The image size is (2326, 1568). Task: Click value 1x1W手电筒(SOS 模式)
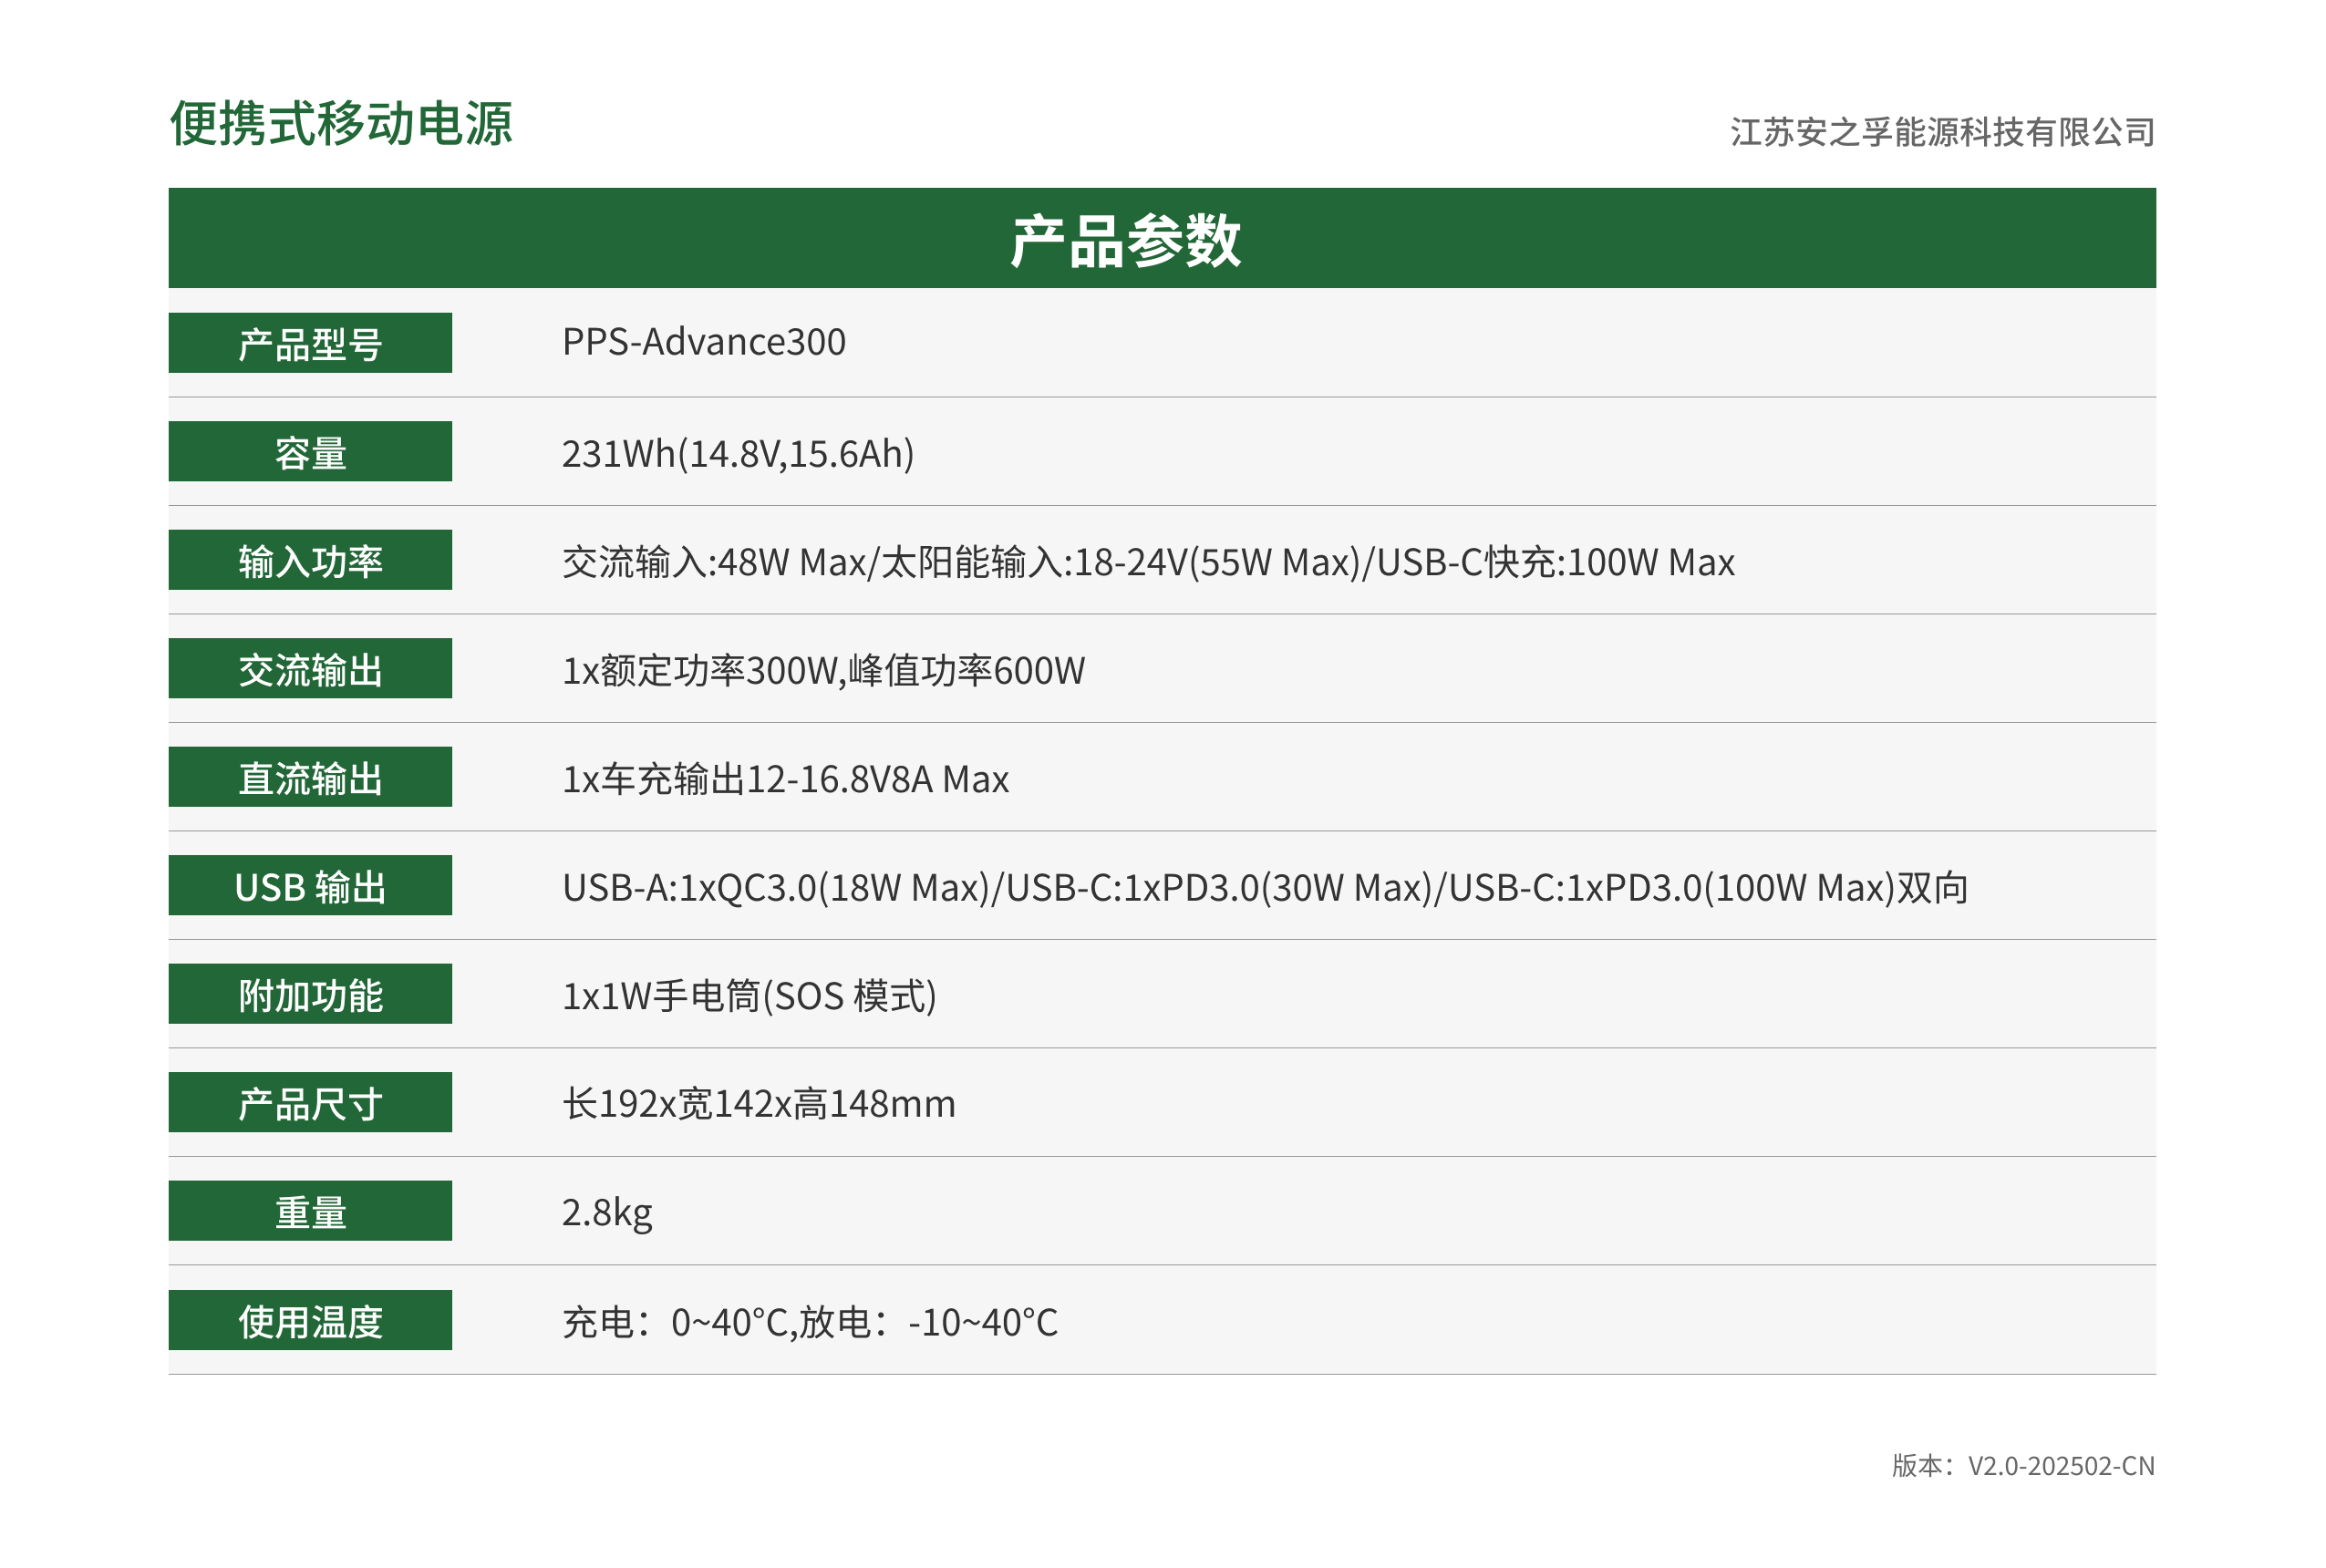[749, 997]
